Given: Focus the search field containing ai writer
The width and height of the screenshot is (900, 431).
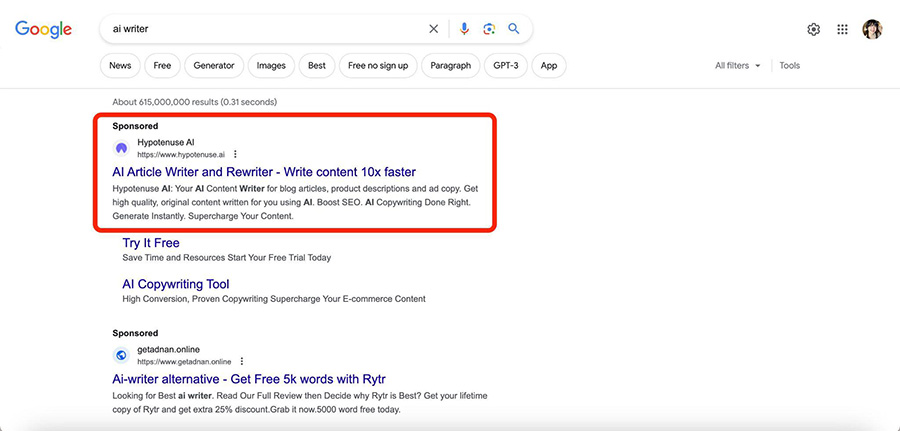Looking at the screenshot, I should click(264, 29).
